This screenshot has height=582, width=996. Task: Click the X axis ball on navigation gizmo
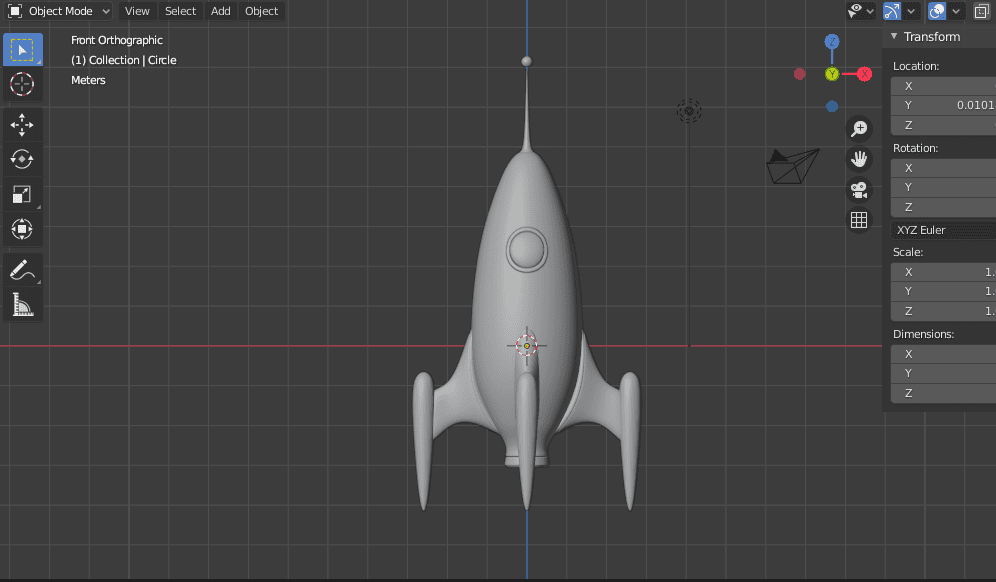click(864, 73)
